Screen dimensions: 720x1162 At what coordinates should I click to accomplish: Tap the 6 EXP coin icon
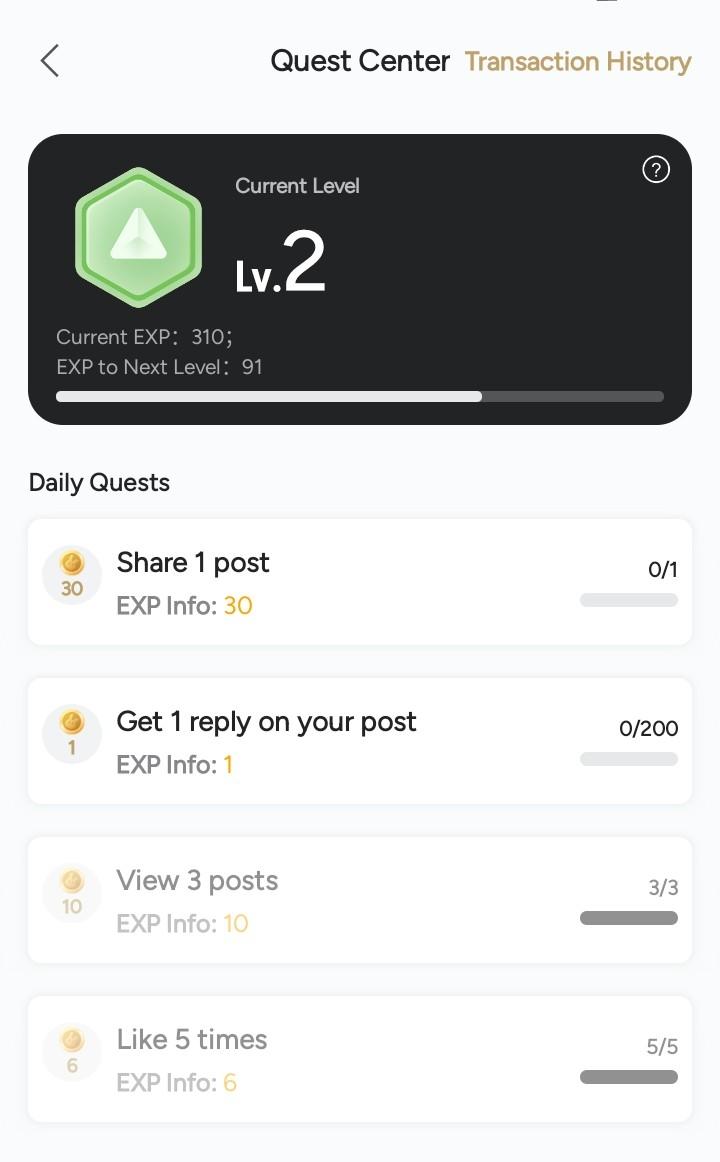pyautogui.click(x=72, y=1052)
